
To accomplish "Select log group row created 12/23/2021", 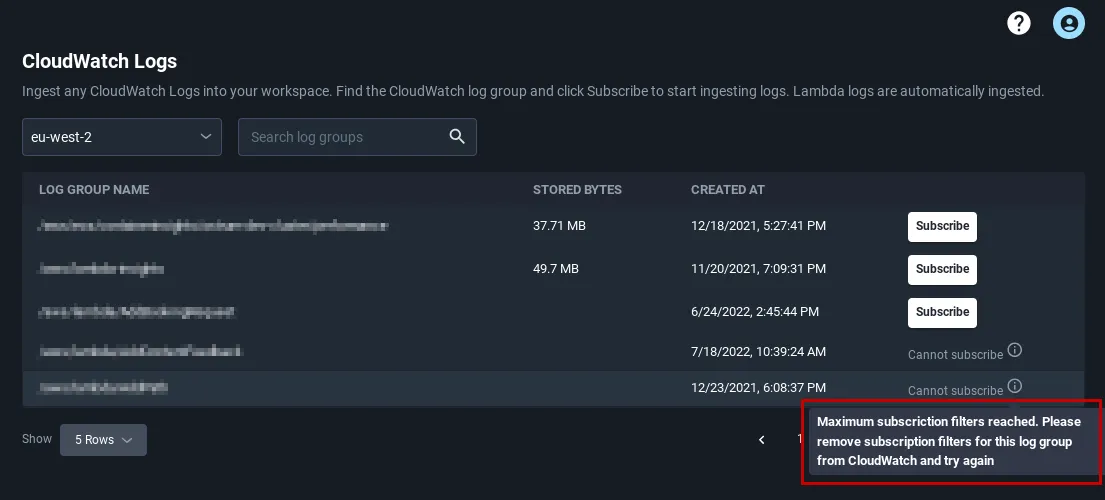I will pos(553,388).
